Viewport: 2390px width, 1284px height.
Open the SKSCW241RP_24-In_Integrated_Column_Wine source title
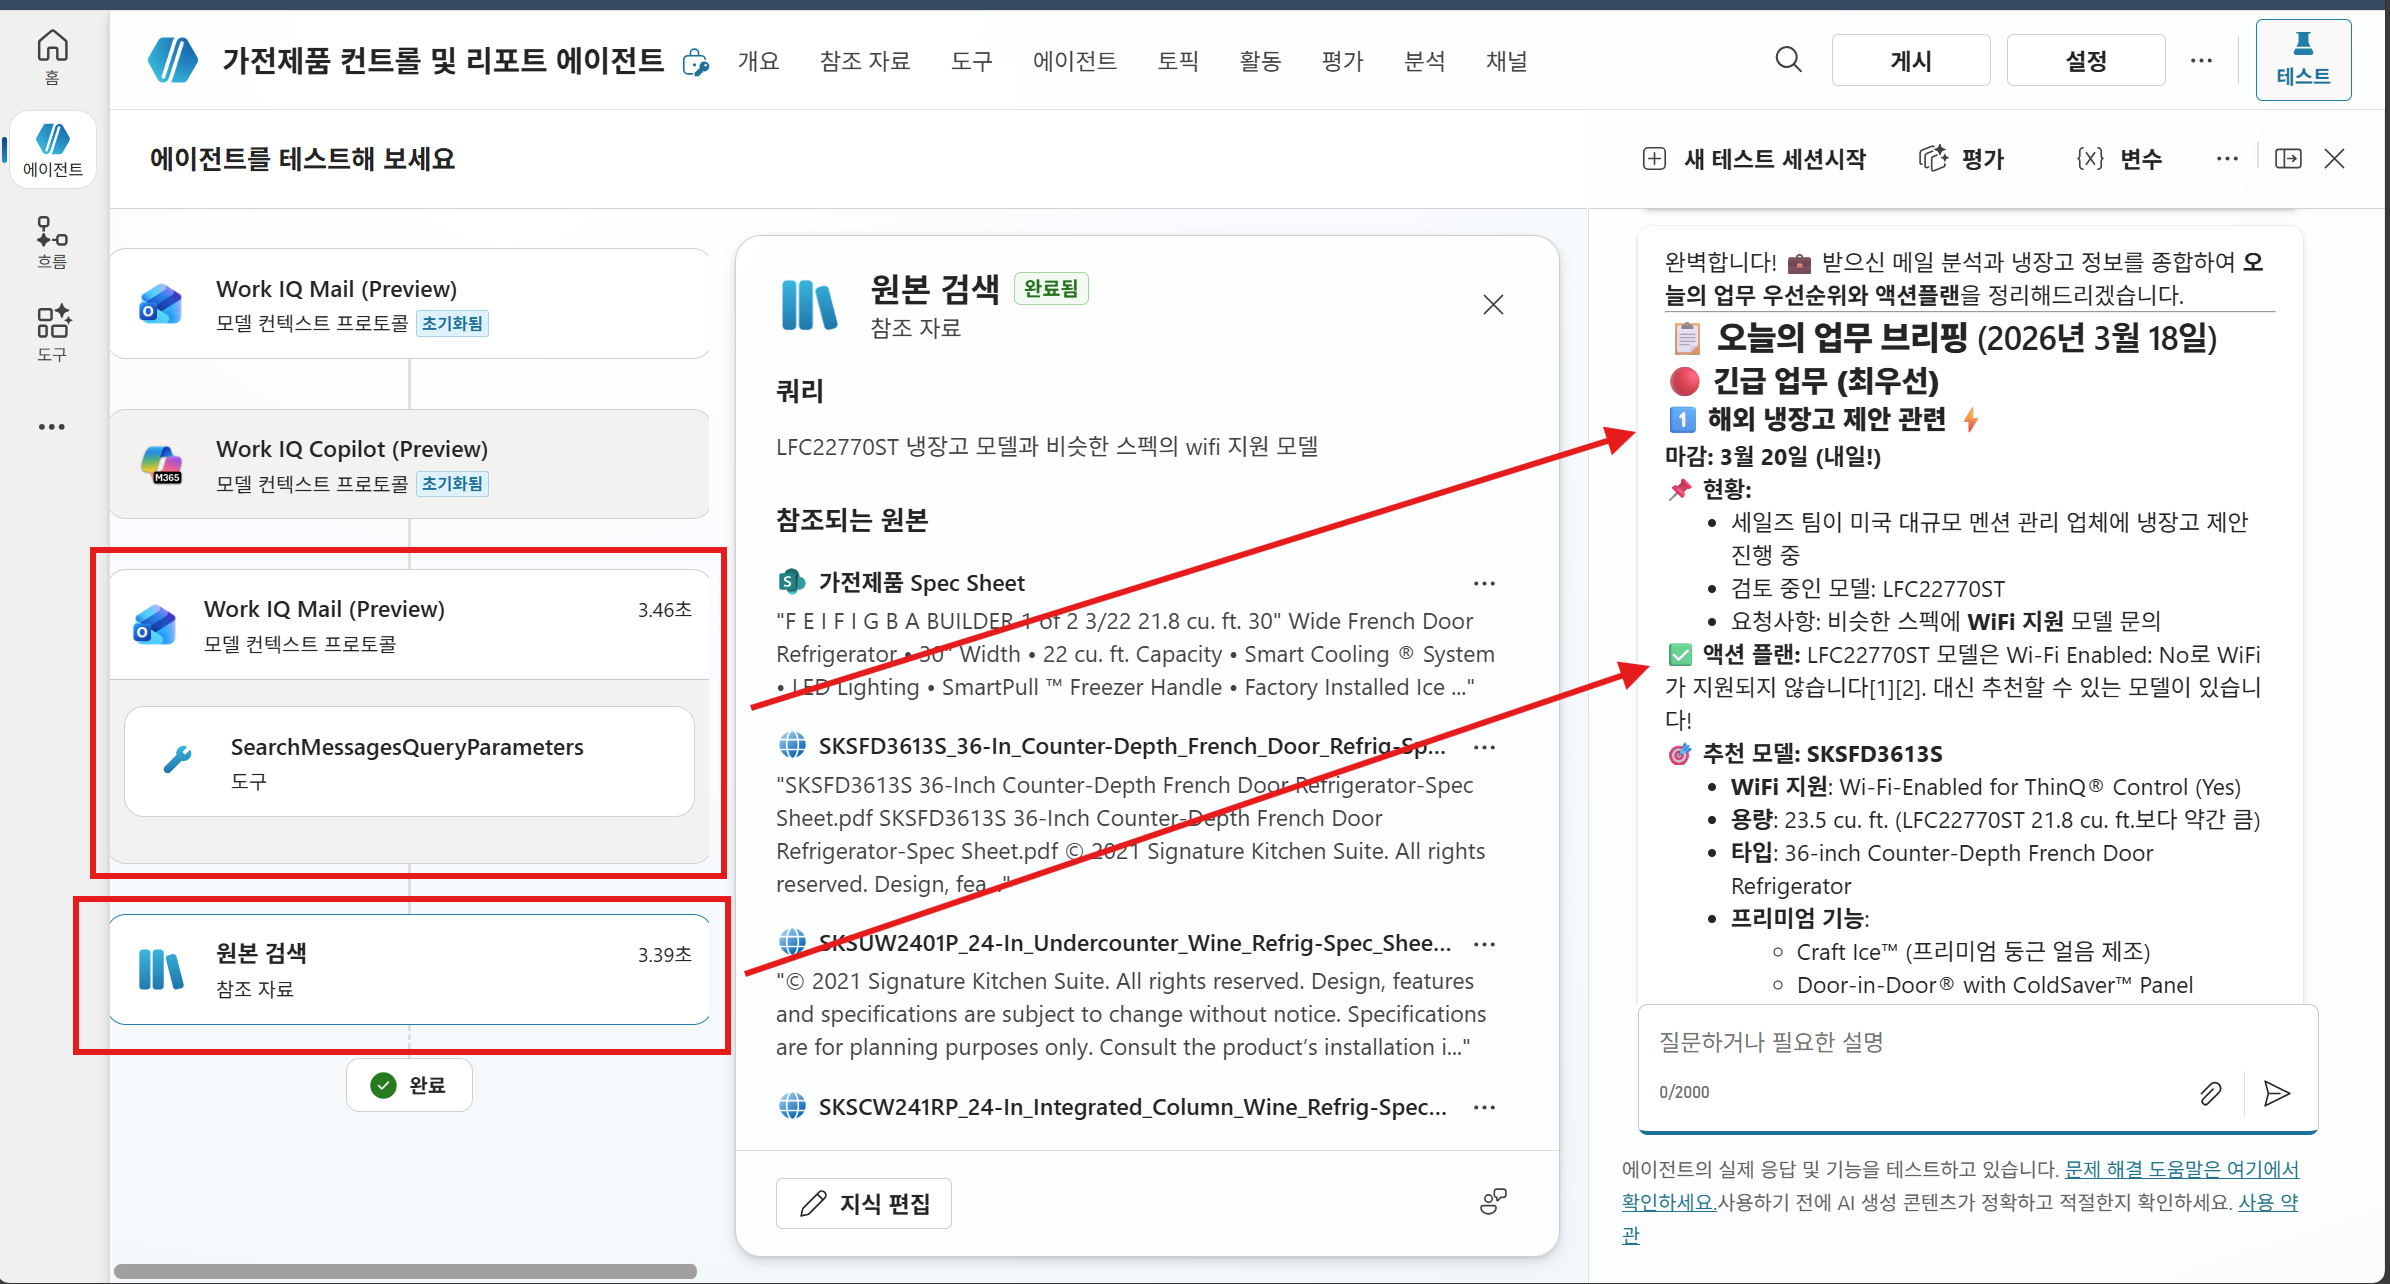point(1133,1107)
